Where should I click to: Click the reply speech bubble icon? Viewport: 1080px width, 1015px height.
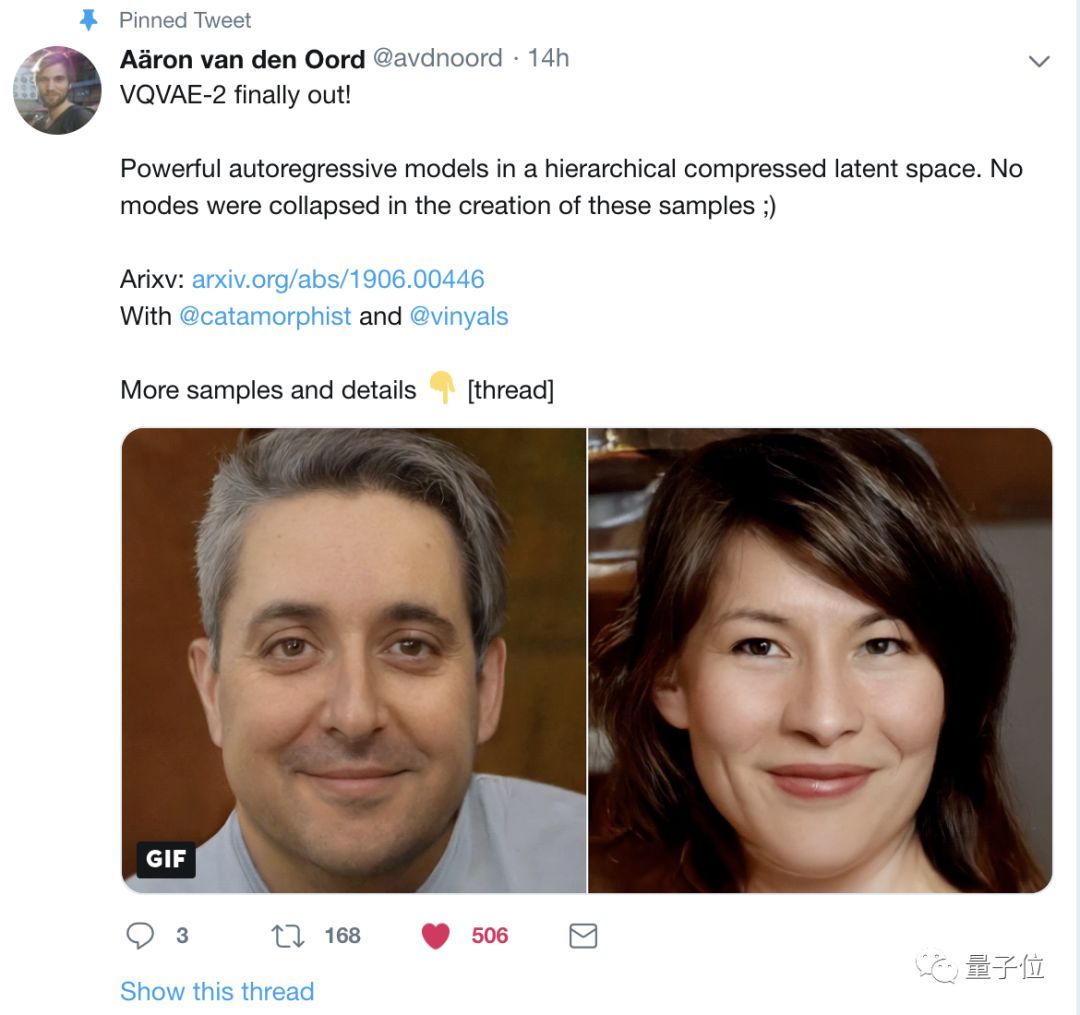(x=140, y=935)
